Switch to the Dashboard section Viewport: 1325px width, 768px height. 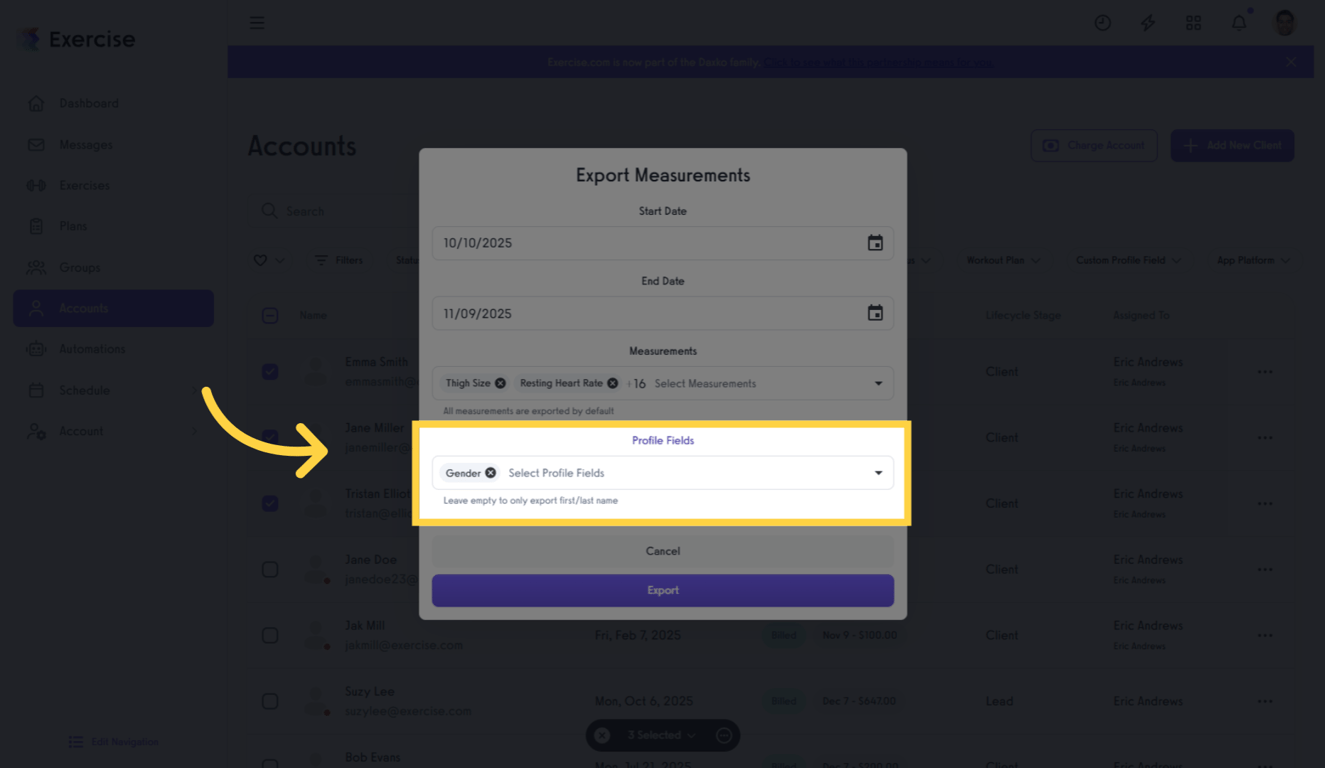[86, 102]
